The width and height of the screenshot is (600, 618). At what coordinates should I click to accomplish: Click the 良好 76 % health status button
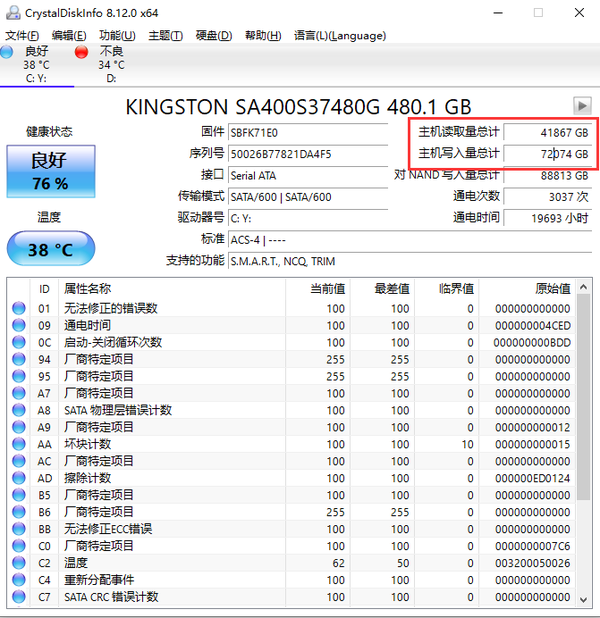(50, 171)
